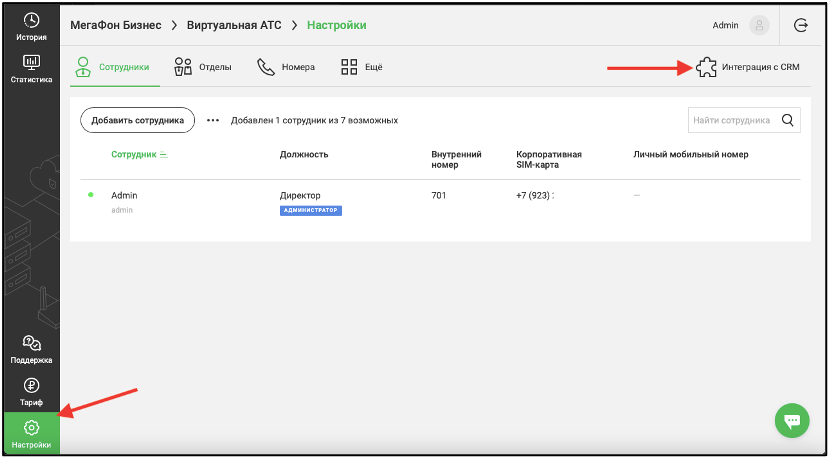Click the Добавить сотрудника button
The height and width of the screenshot is (458, 829).
pos(137,120)
